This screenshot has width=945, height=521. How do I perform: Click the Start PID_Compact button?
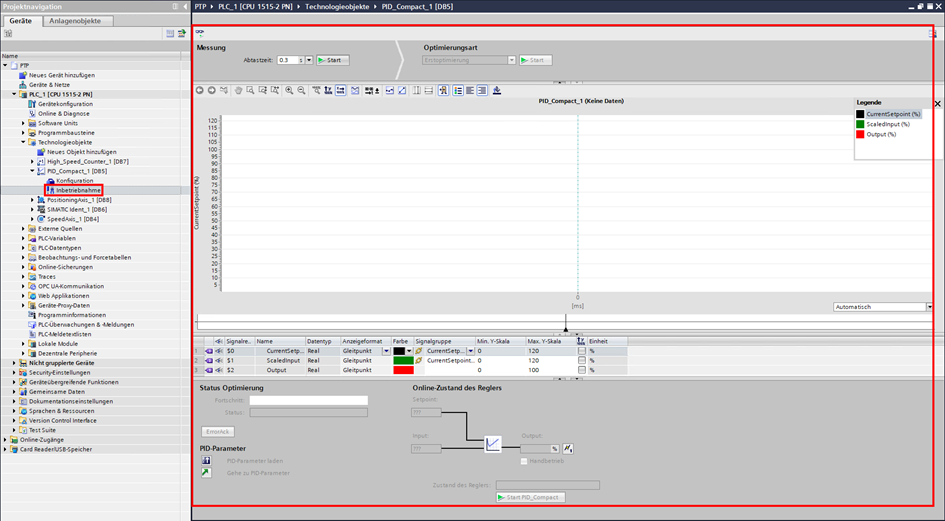pos(530,497)
